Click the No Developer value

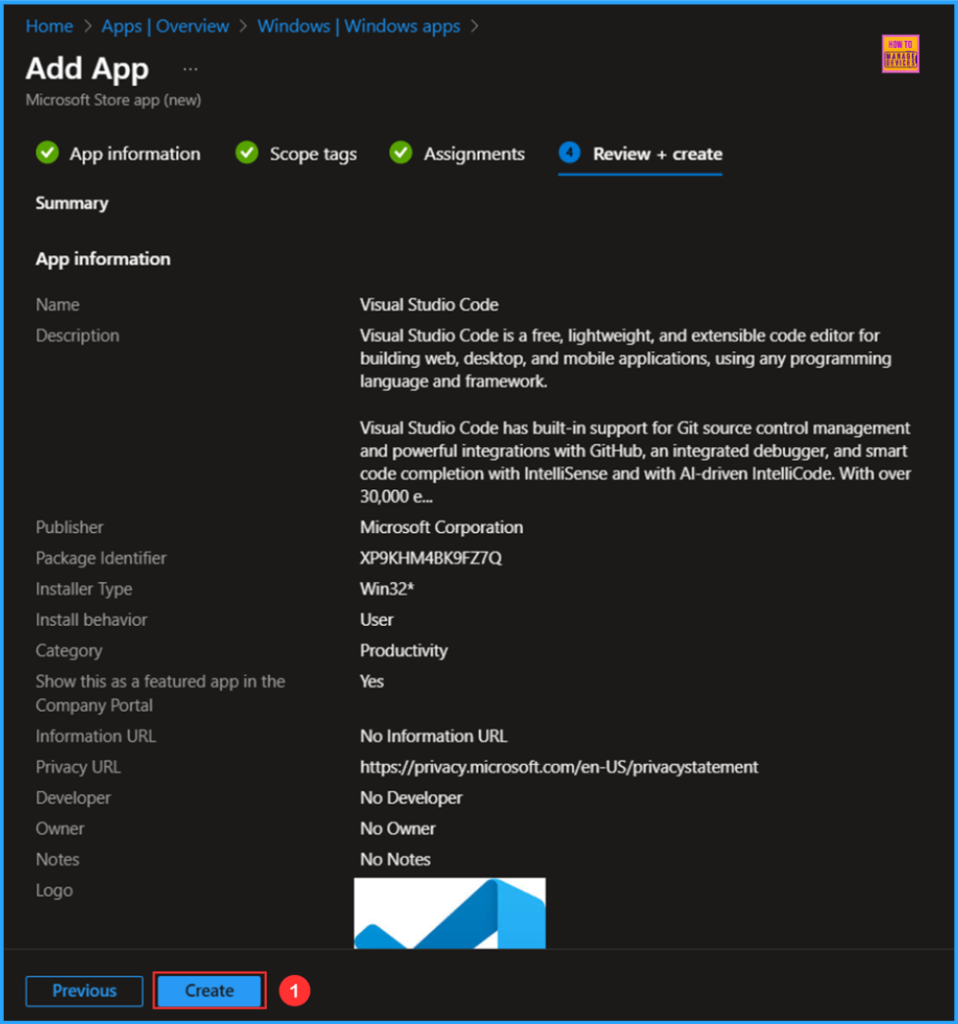[411, 798]
